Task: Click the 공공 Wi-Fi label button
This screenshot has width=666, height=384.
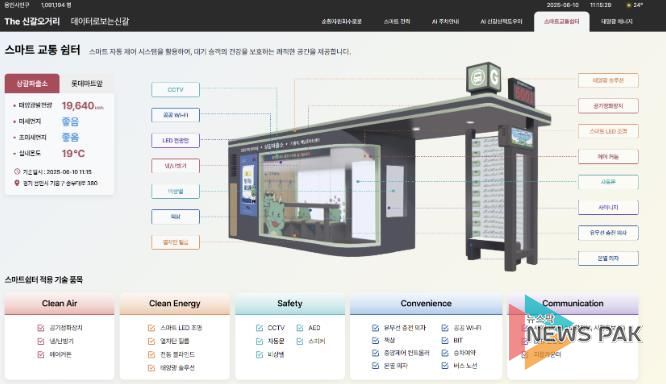Action: coord(175,115)
